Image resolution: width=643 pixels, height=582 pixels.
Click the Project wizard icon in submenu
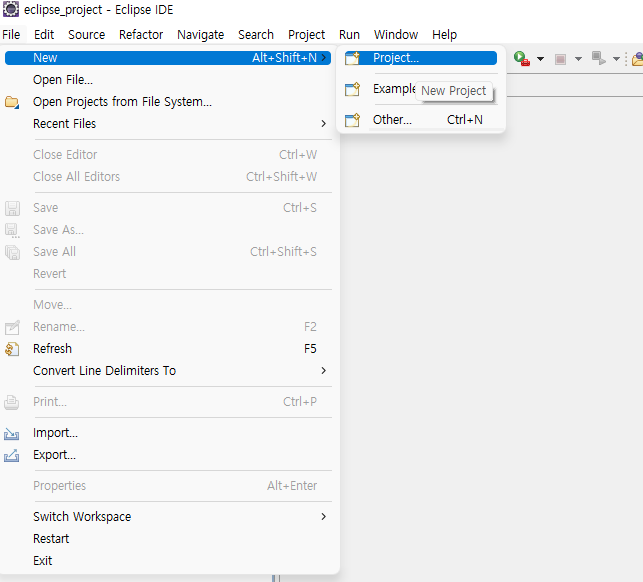(352, 58)
